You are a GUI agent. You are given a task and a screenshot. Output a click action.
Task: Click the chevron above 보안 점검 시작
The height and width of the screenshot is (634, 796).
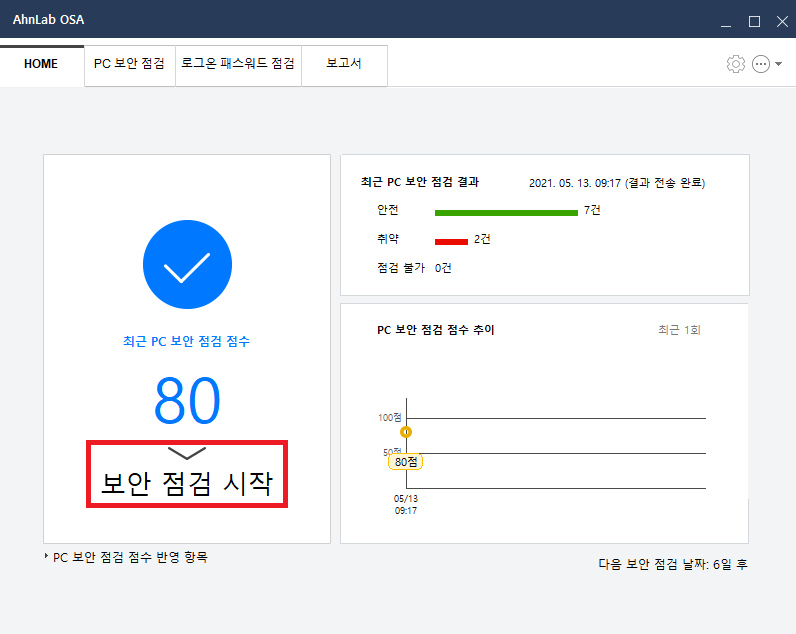coord(187,453)
